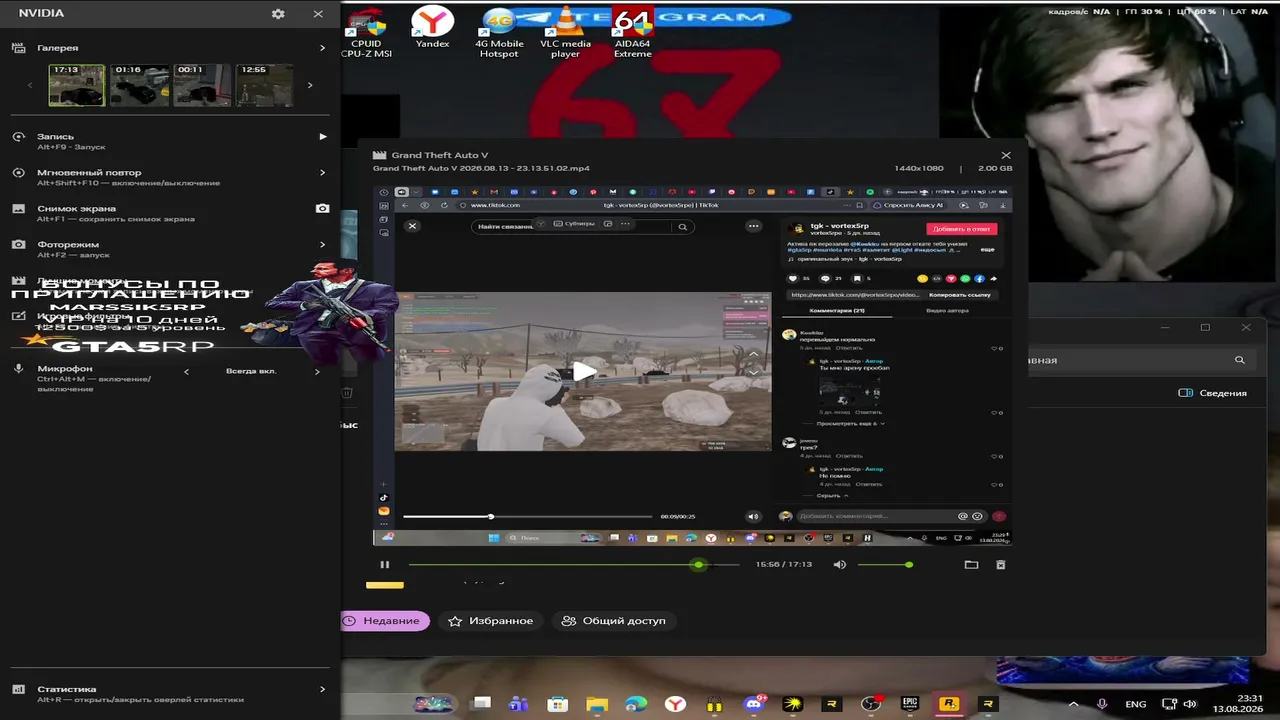The image size is (1280, 720).
Task: Open network settings from the taskbar tray
Action: point(1168,704)
